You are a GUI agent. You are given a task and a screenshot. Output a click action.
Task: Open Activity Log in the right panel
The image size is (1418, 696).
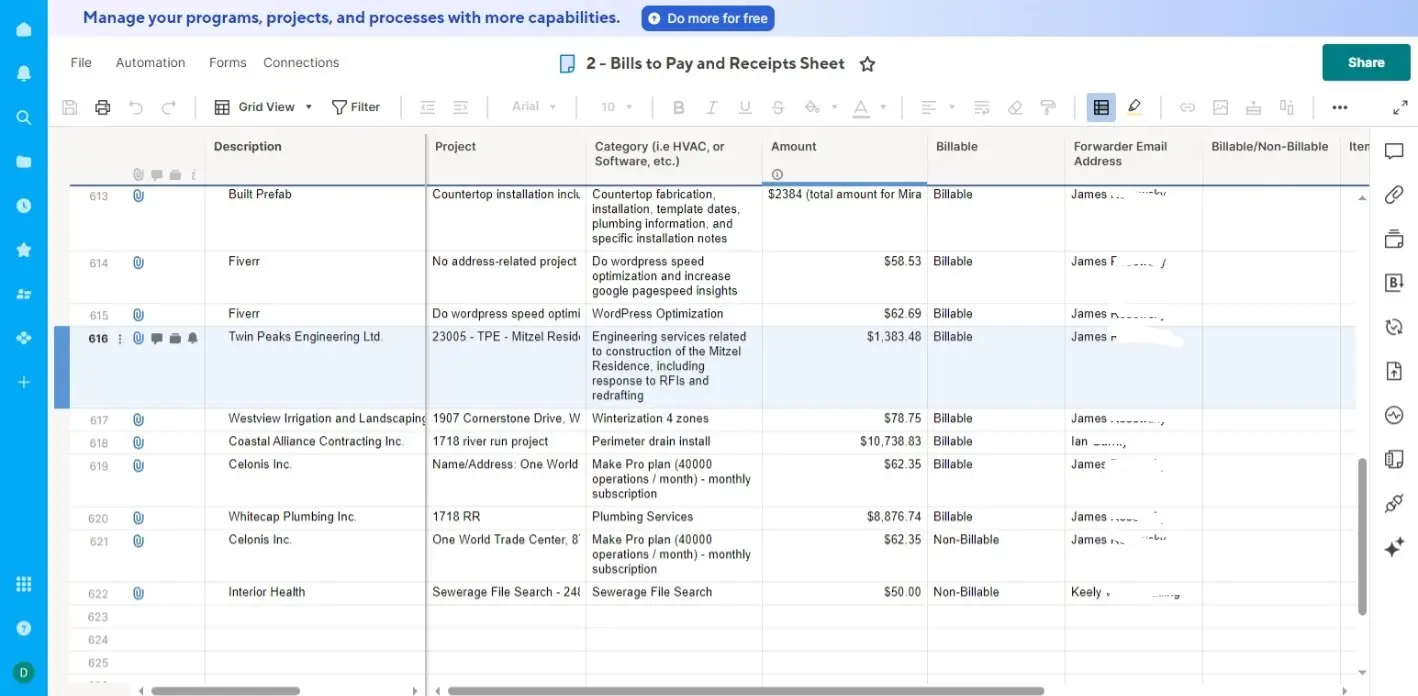pyautogui.click(x=1394, y=415)
